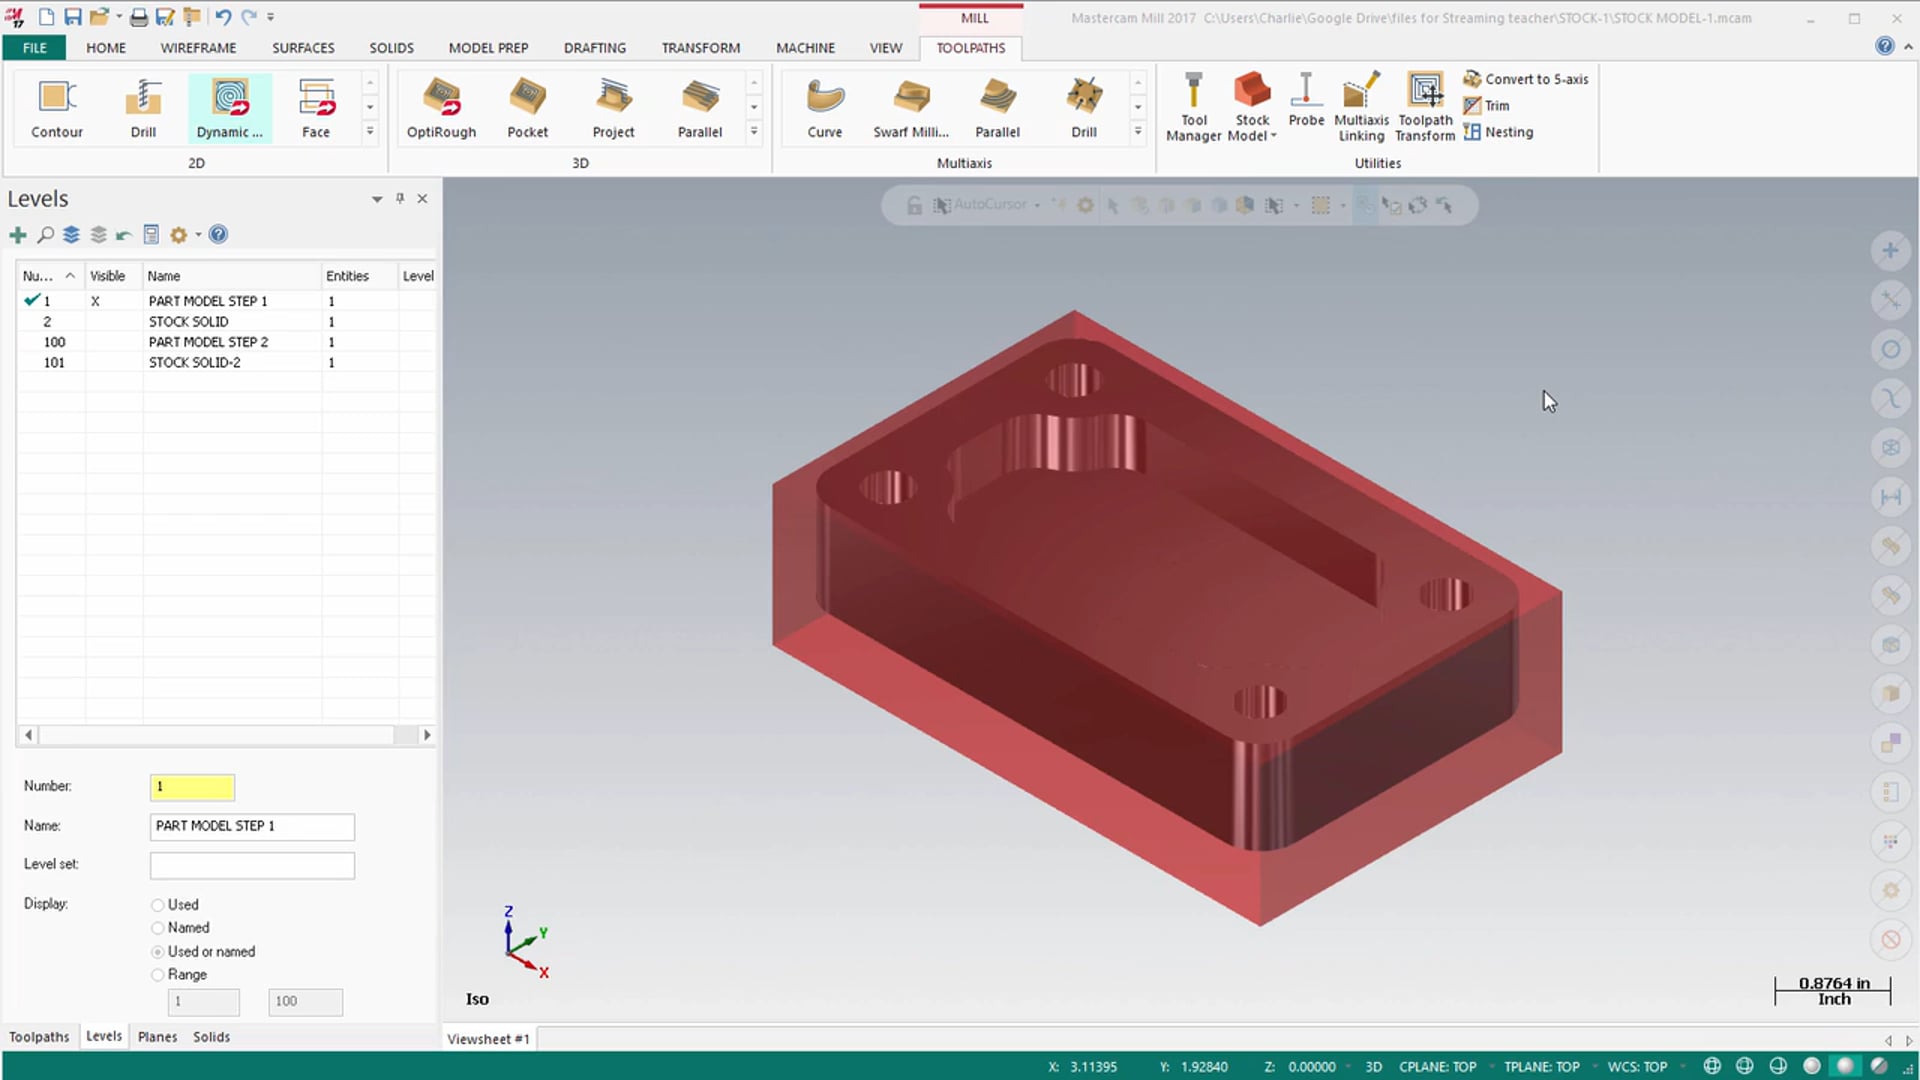Click the OptiRough toolpath icon
The width and height of the screenshot is (1920, 1080).
pos(442,108)
